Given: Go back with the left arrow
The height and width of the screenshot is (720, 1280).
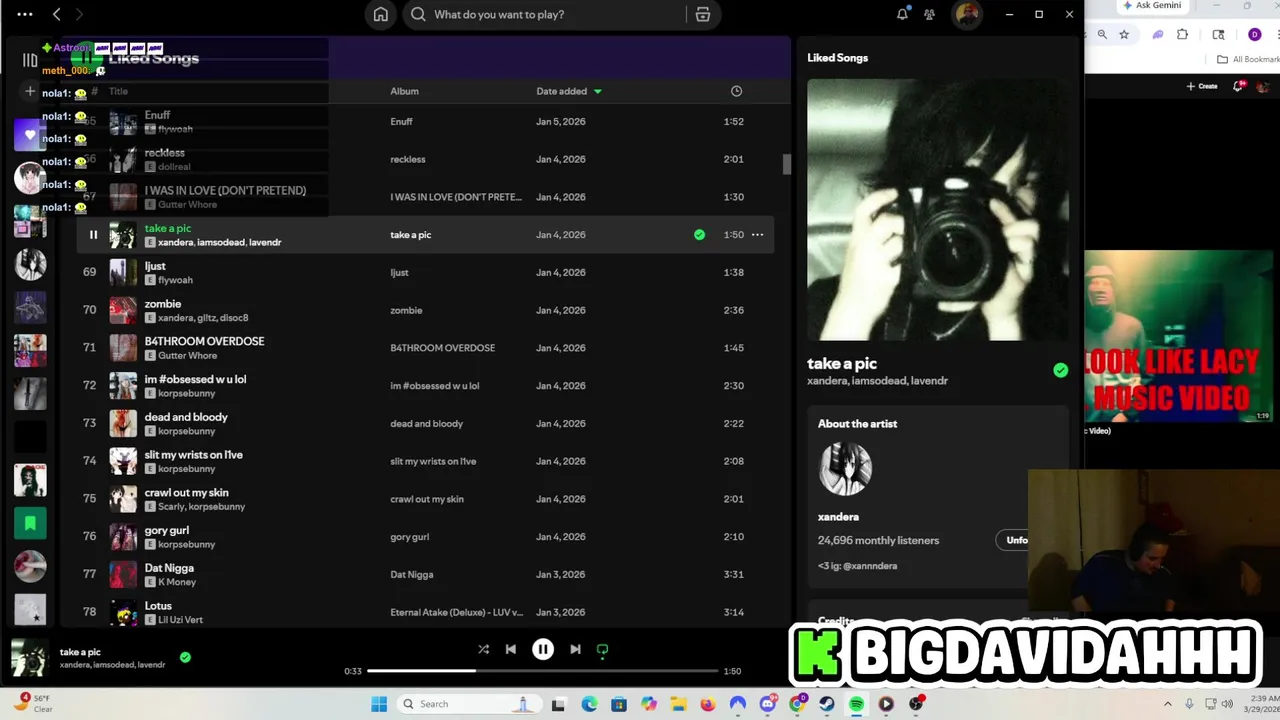Looking at the screenshot, I should pos(57,14).
